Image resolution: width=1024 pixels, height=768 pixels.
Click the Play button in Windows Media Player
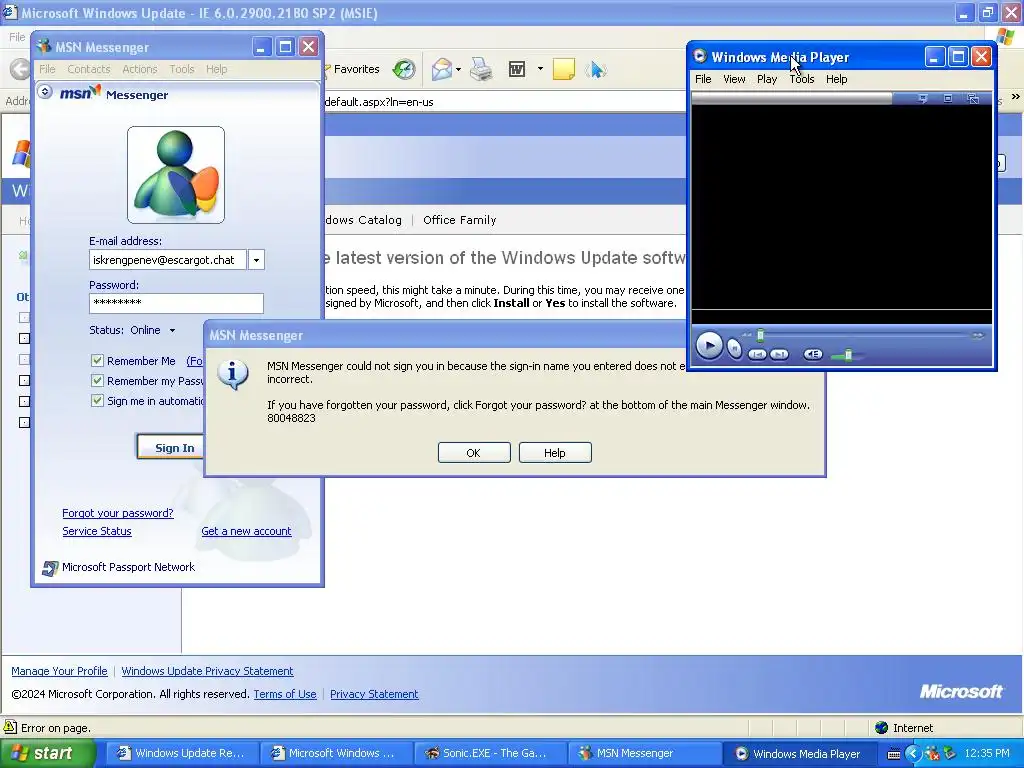point(709,346)
